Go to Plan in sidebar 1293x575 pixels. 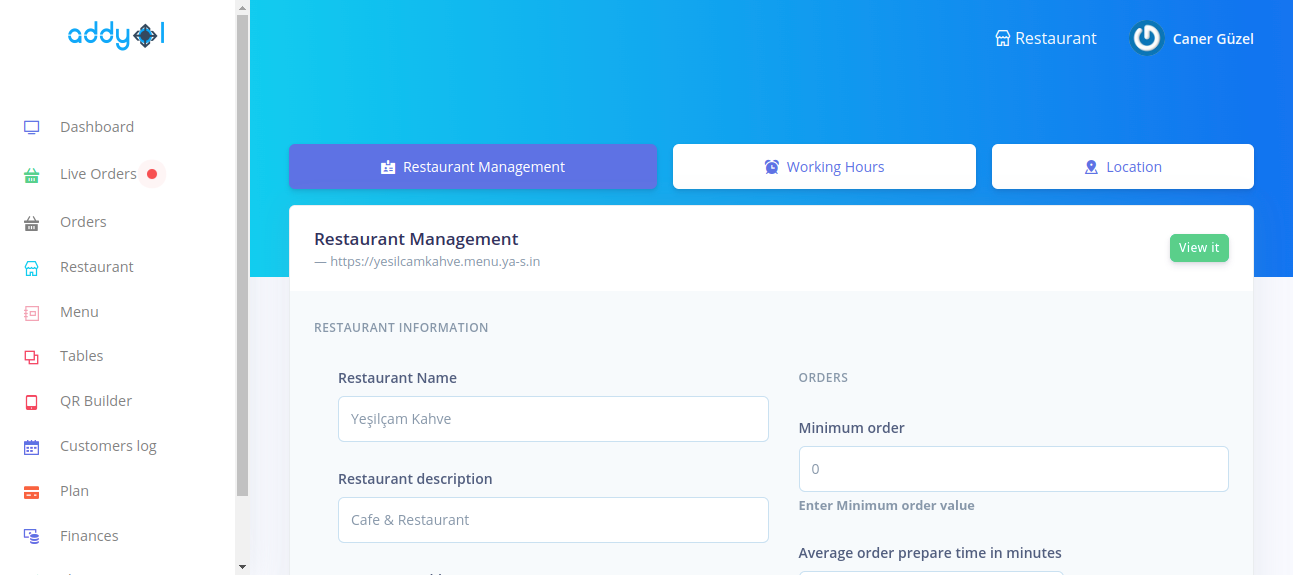click(x=74, y=491)
